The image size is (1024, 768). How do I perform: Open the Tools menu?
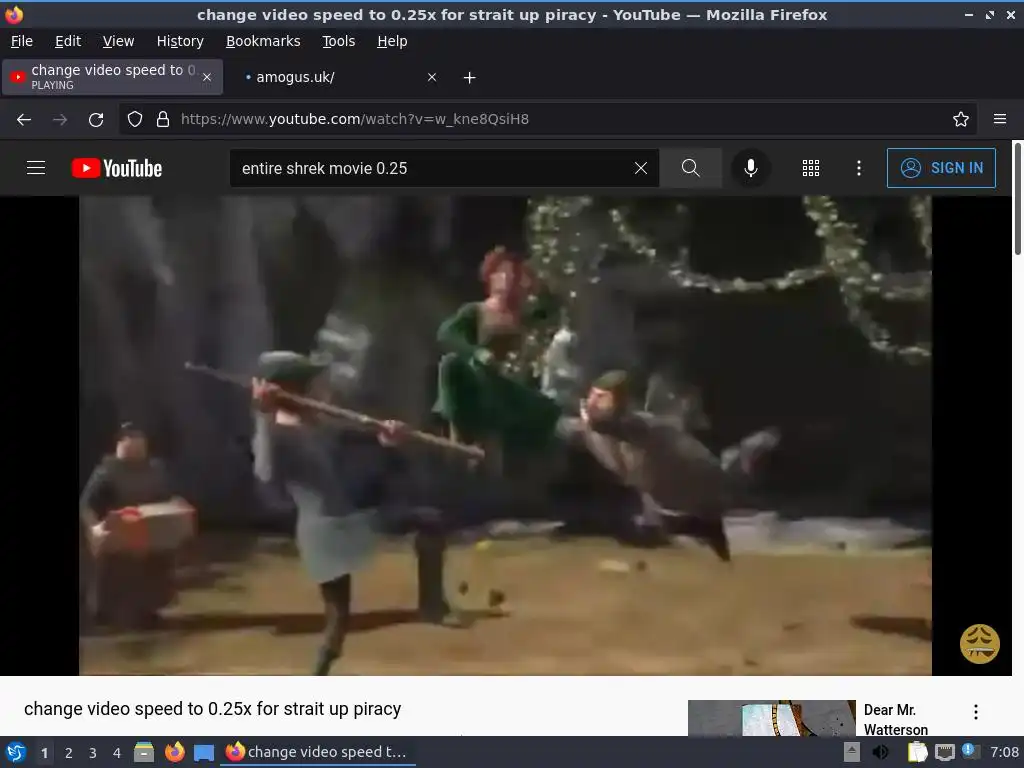pos(338,41)
